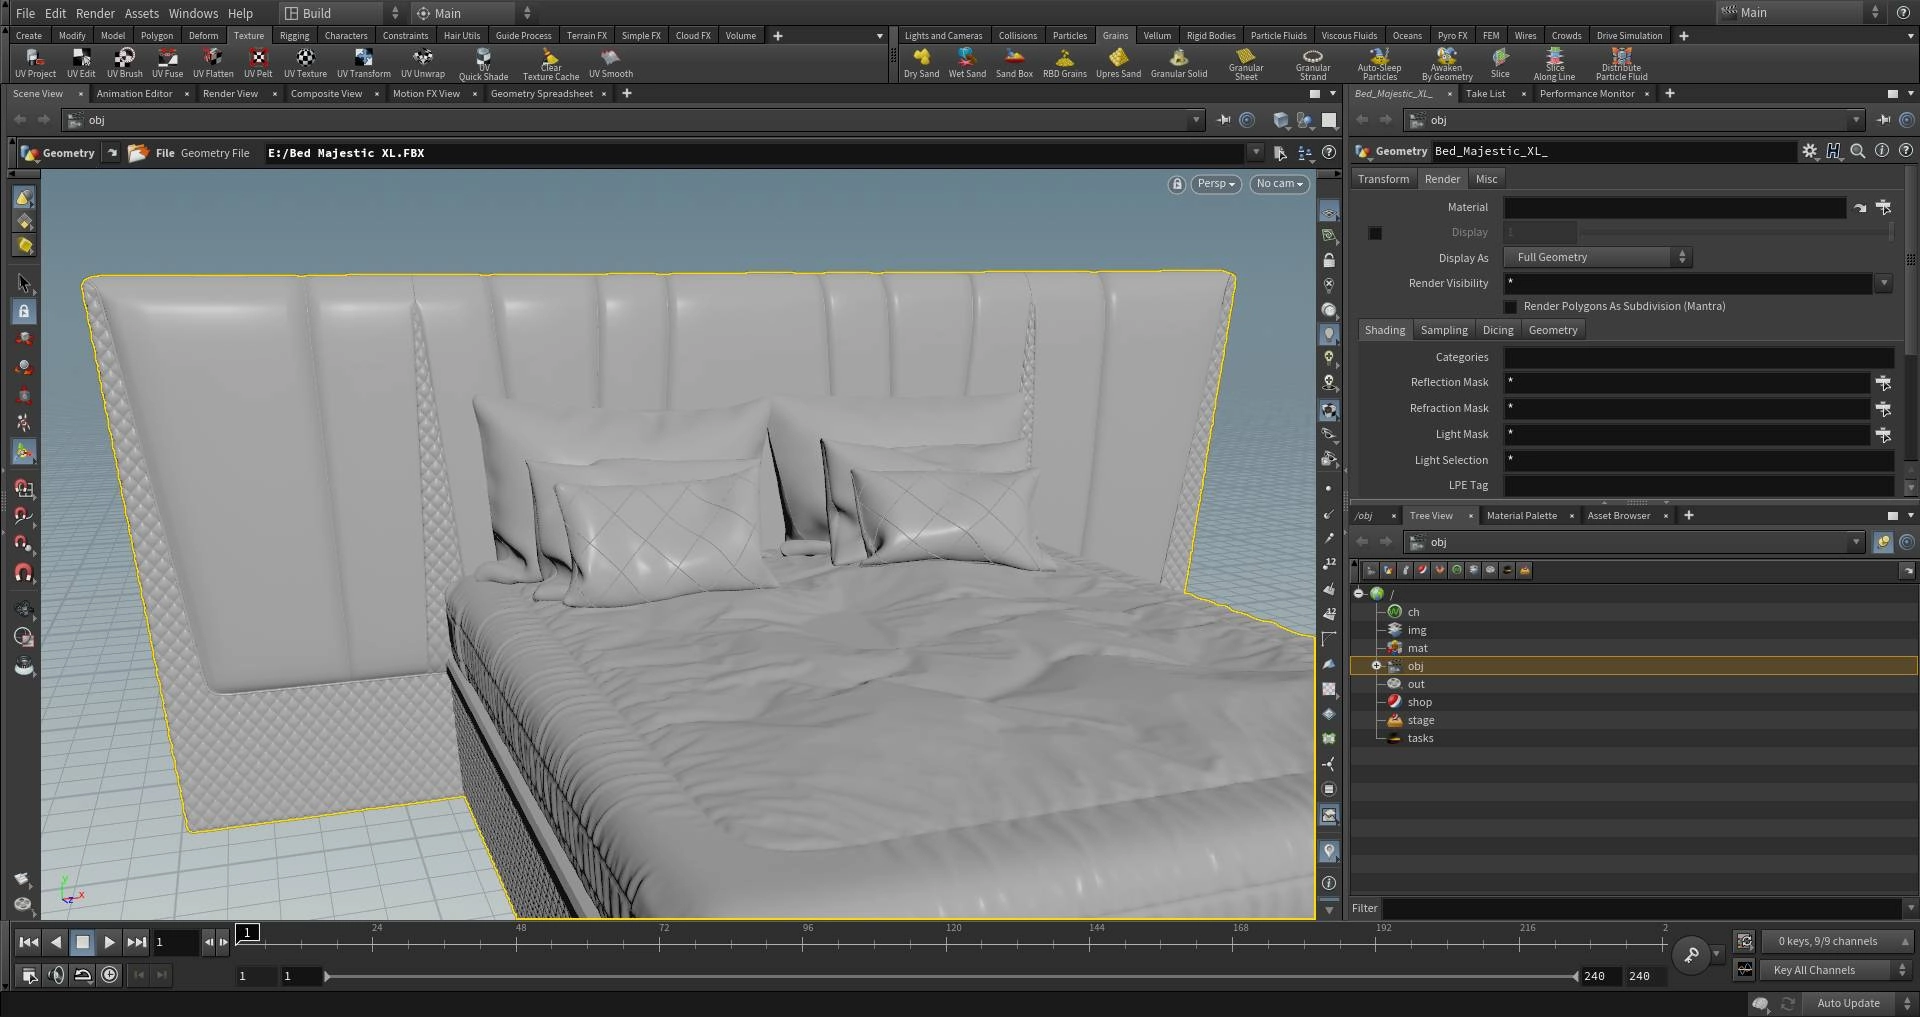Open the Assets menu

point(141,13)
